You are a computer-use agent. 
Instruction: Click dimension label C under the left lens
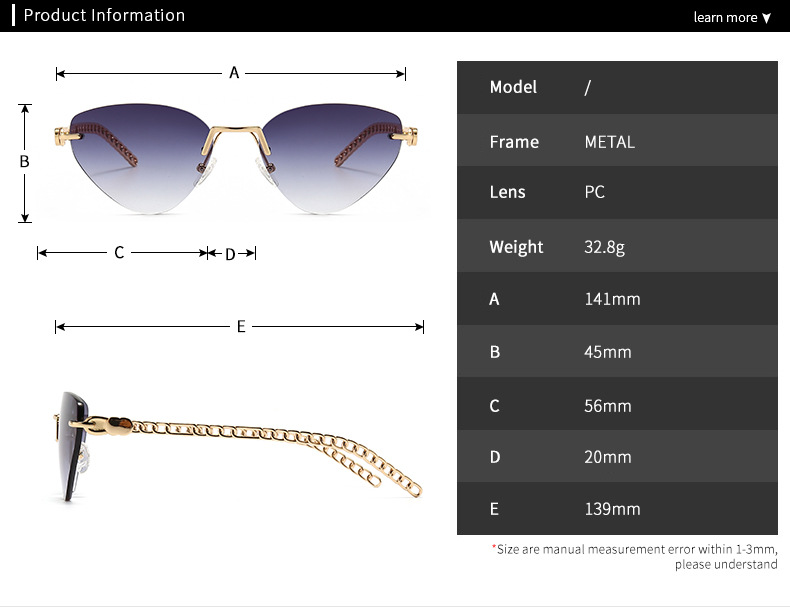[119, 253]
